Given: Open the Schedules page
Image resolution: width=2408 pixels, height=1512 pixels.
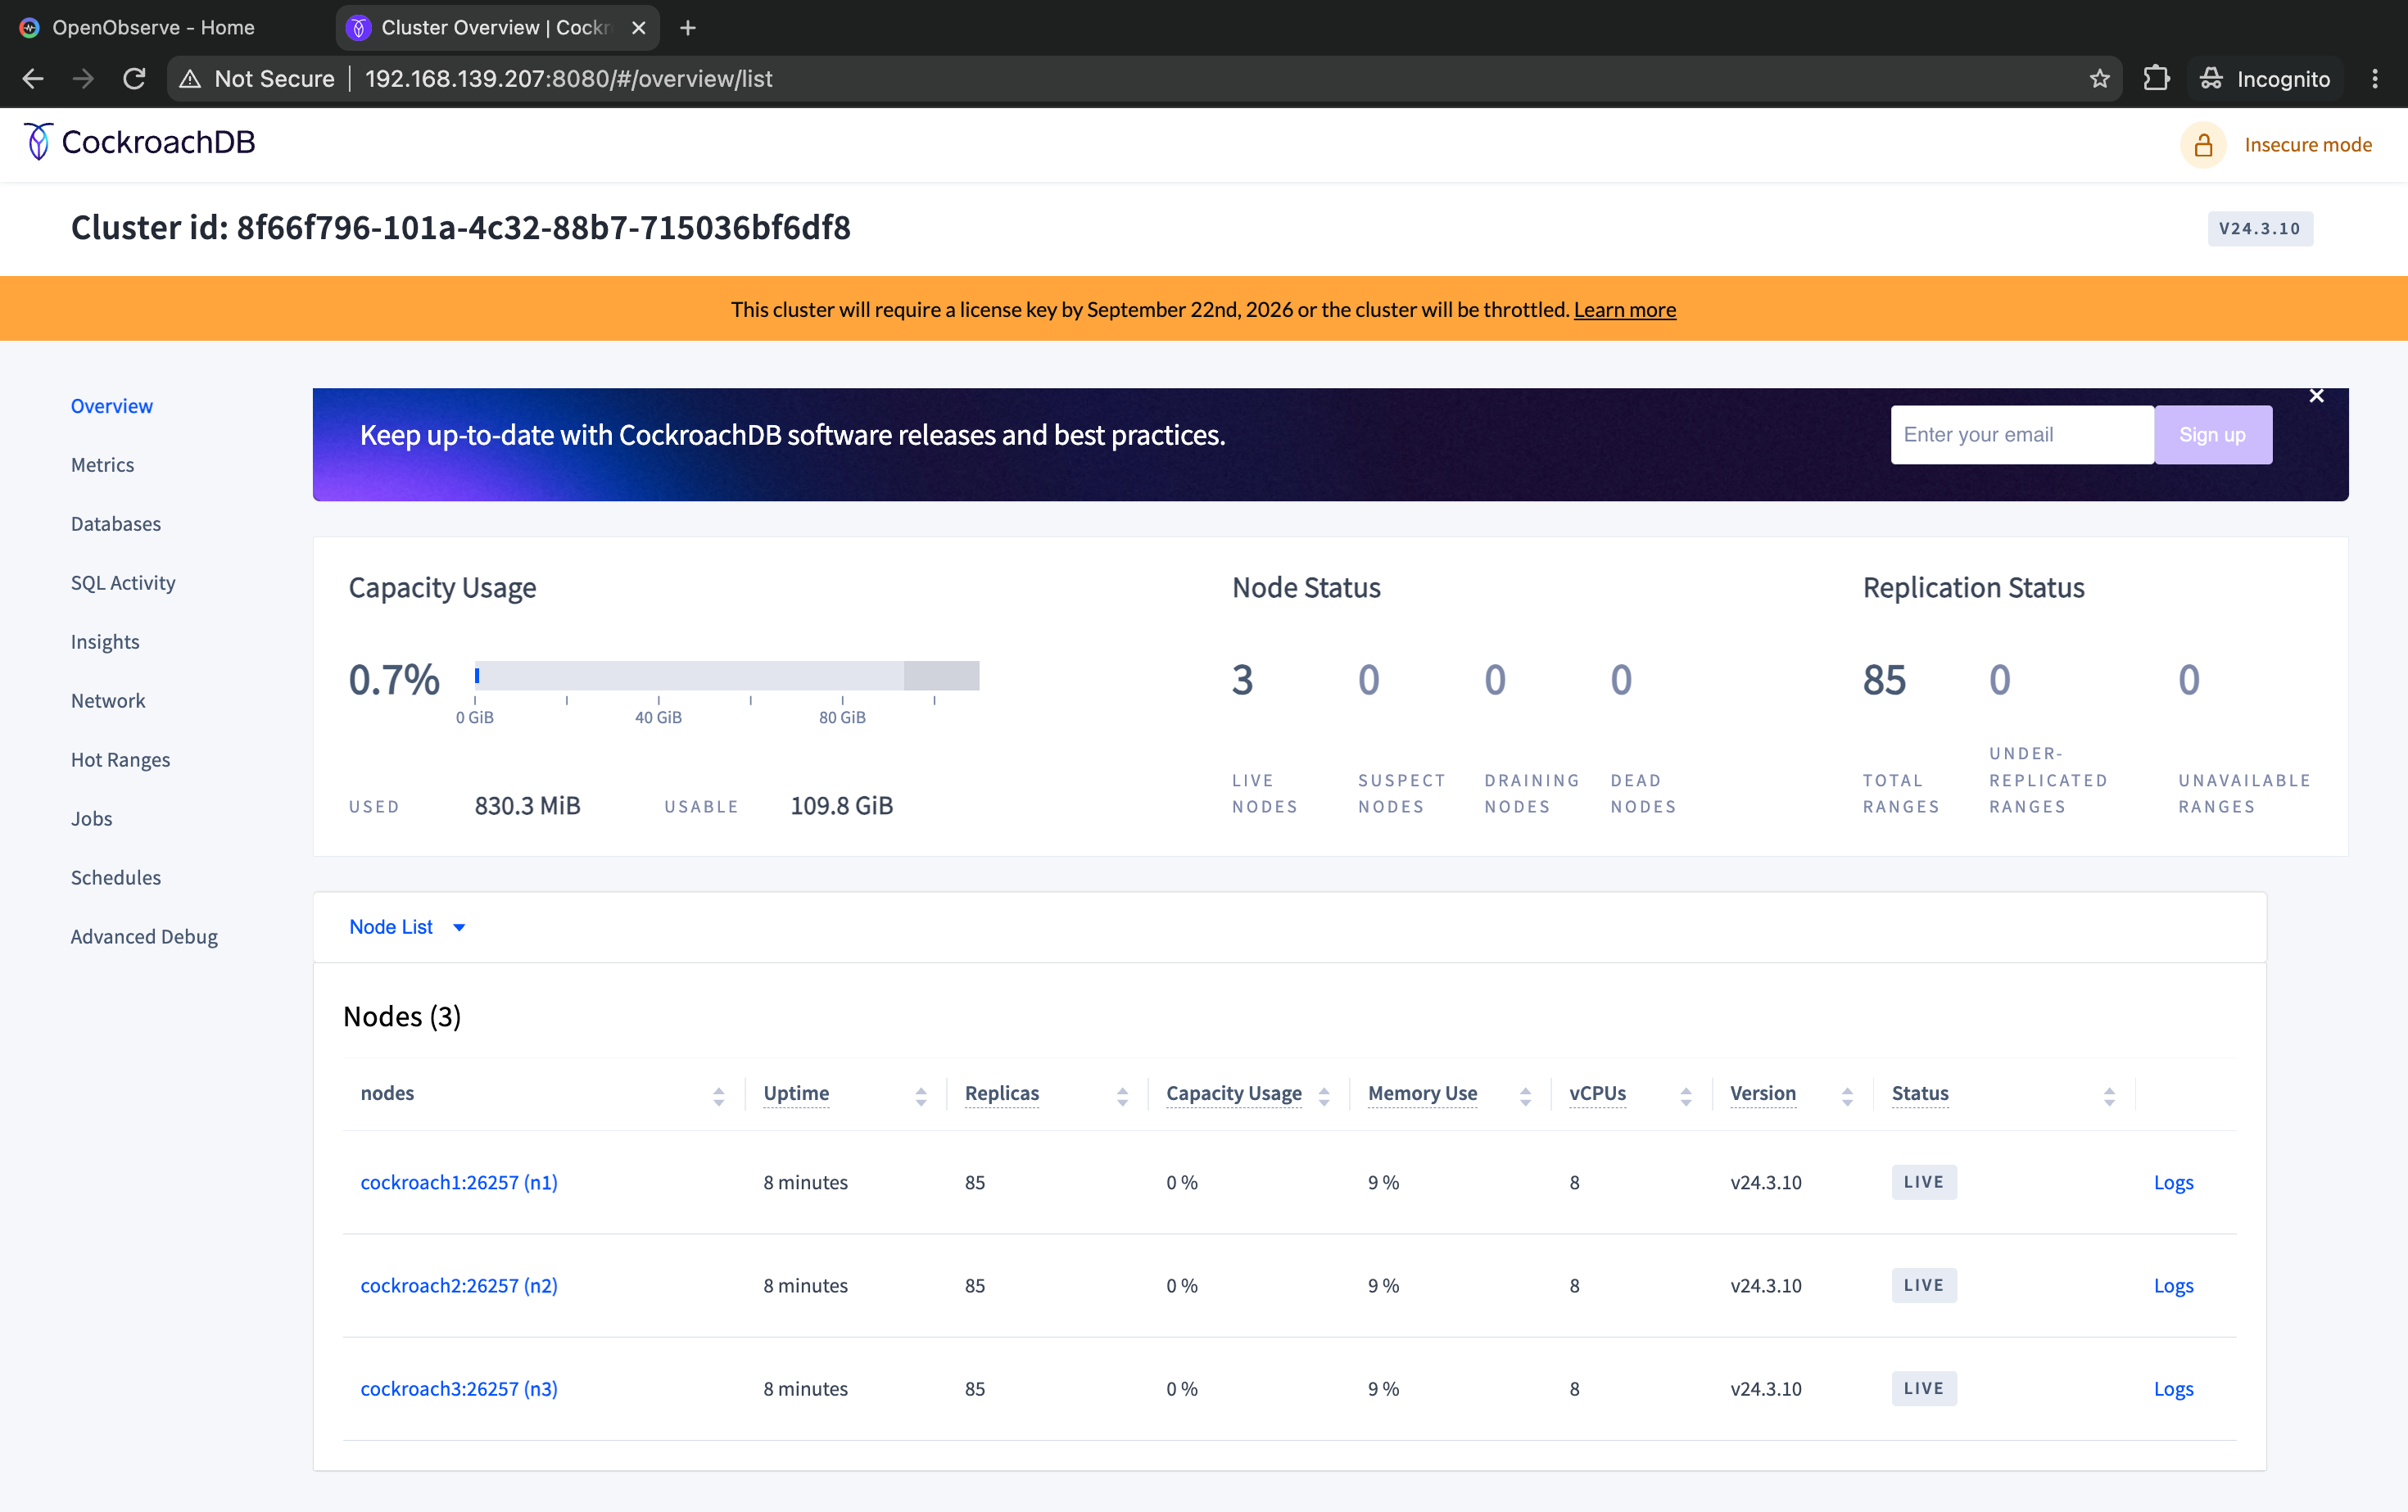Looking at the screenshot, I should (x=116, y=878).
